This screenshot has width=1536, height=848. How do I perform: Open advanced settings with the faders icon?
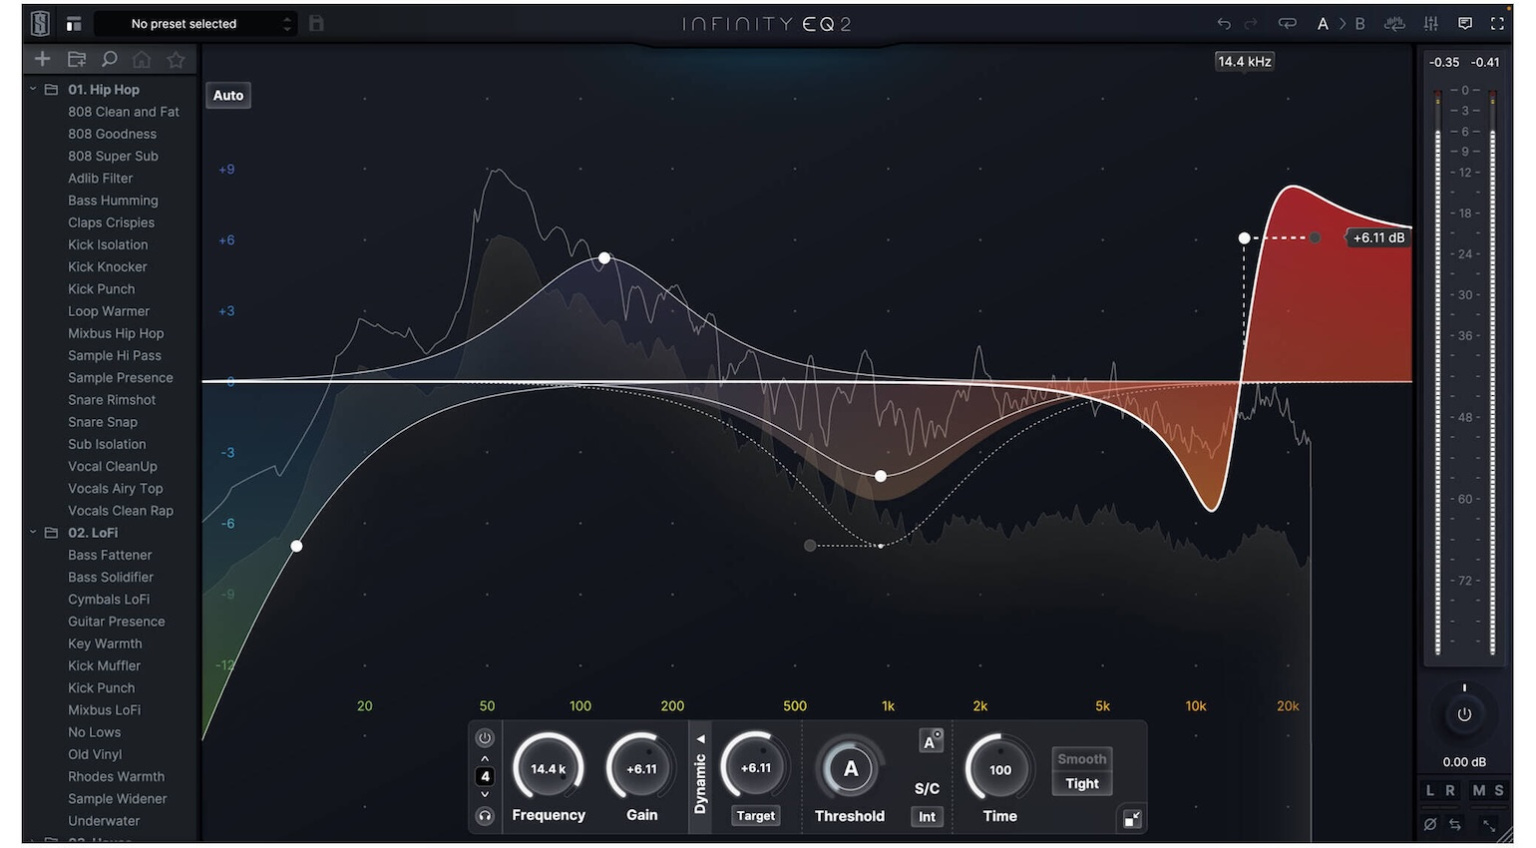[1432, 23]
